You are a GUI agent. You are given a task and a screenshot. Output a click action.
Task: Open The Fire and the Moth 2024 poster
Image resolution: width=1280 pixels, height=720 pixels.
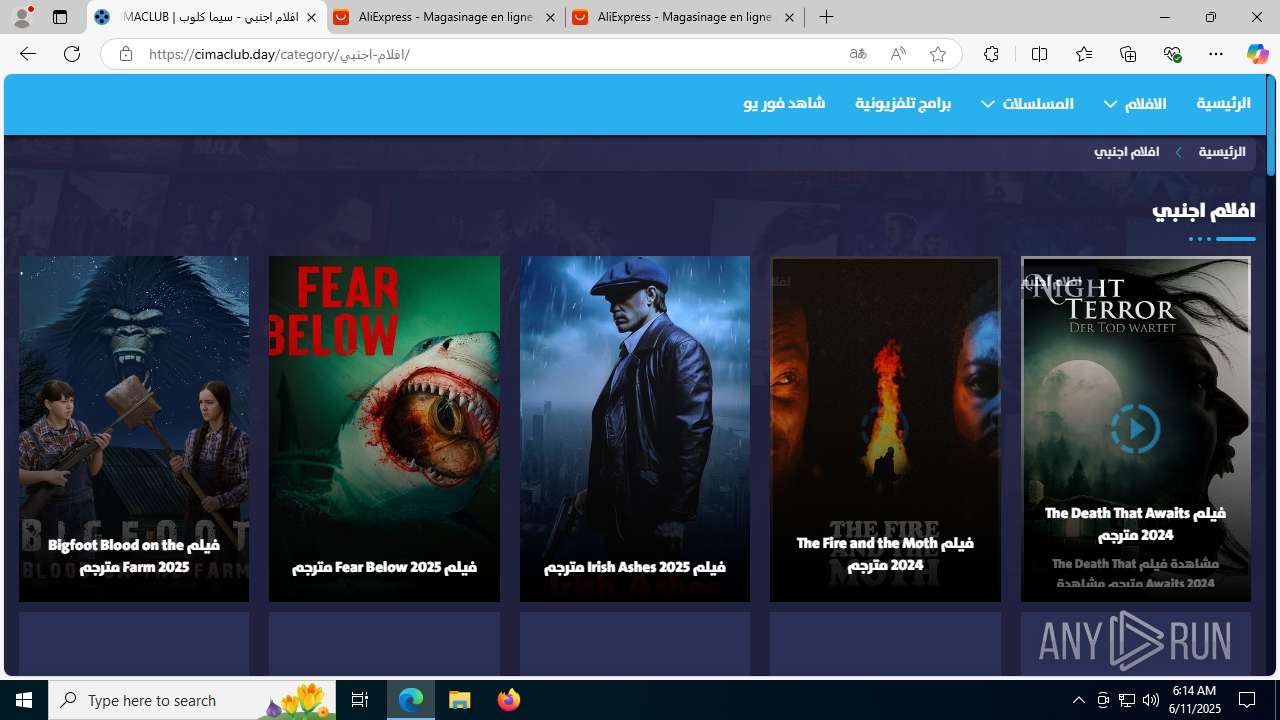coord(885,429)
